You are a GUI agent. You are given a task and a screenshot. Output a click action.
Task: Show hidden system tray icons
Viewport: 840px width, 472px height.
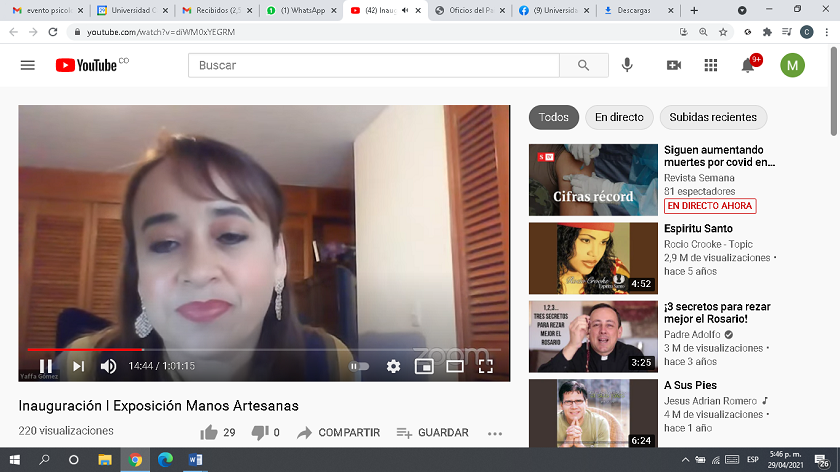pos(685,460)
